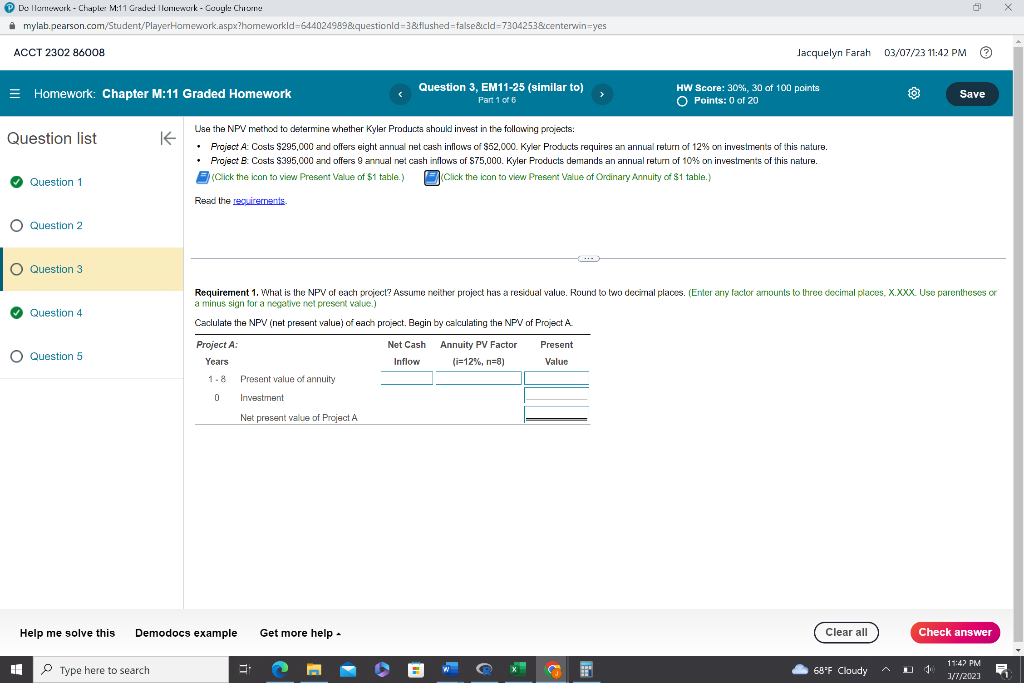This screenshot has height=683, width=1024.
Task: Click the Investment present value field
Action: click(x=556, y=395)
